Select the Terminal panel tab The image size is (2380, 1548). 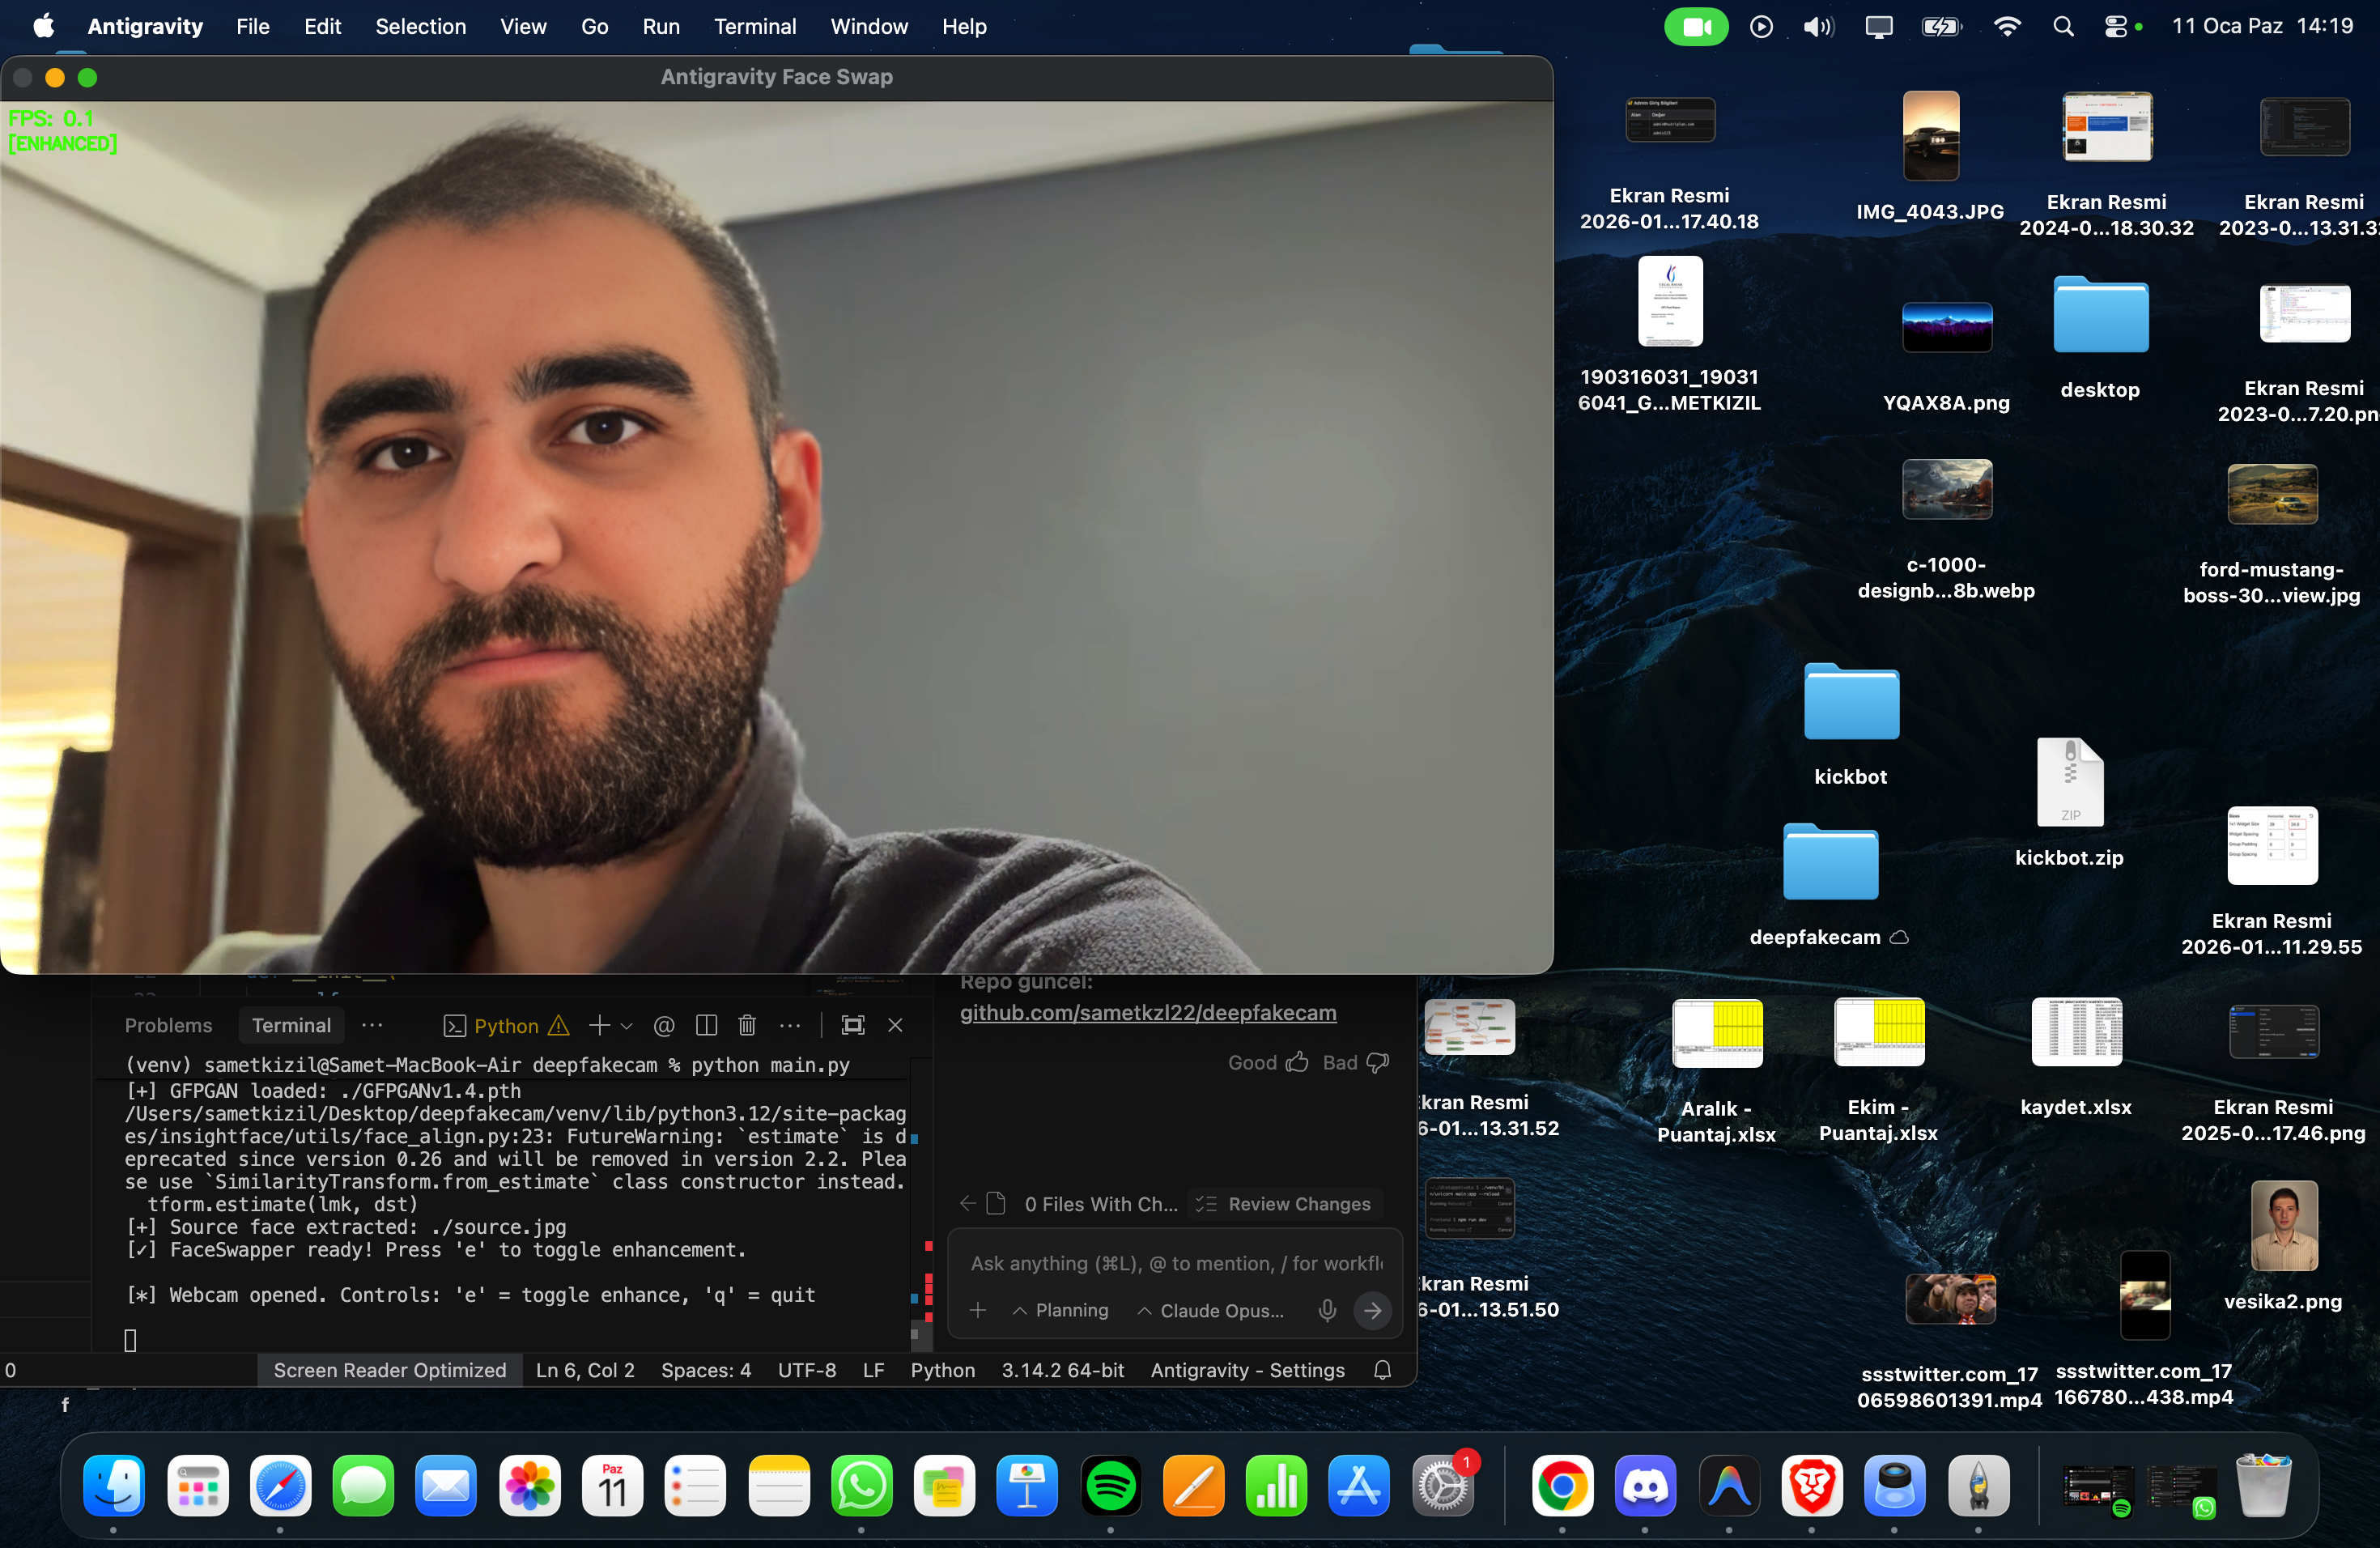[291, 1025]
